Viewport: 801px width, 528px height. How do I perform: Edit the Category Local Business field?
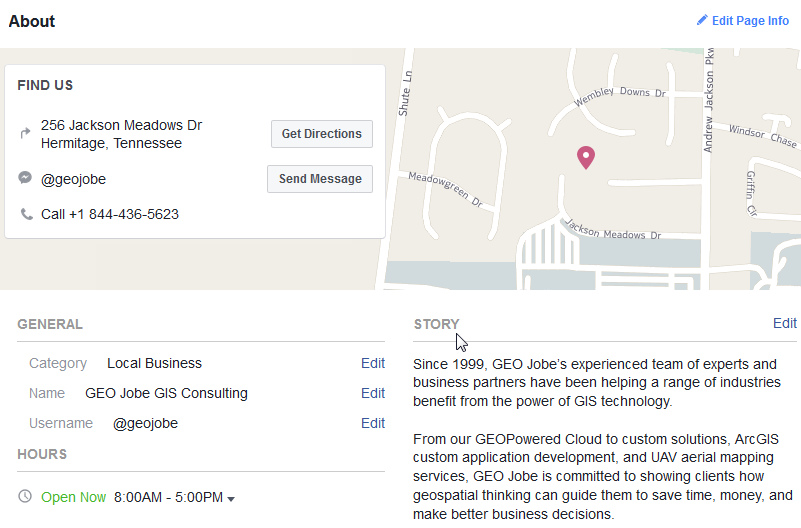pyautogui.click(x=372, y=363)
